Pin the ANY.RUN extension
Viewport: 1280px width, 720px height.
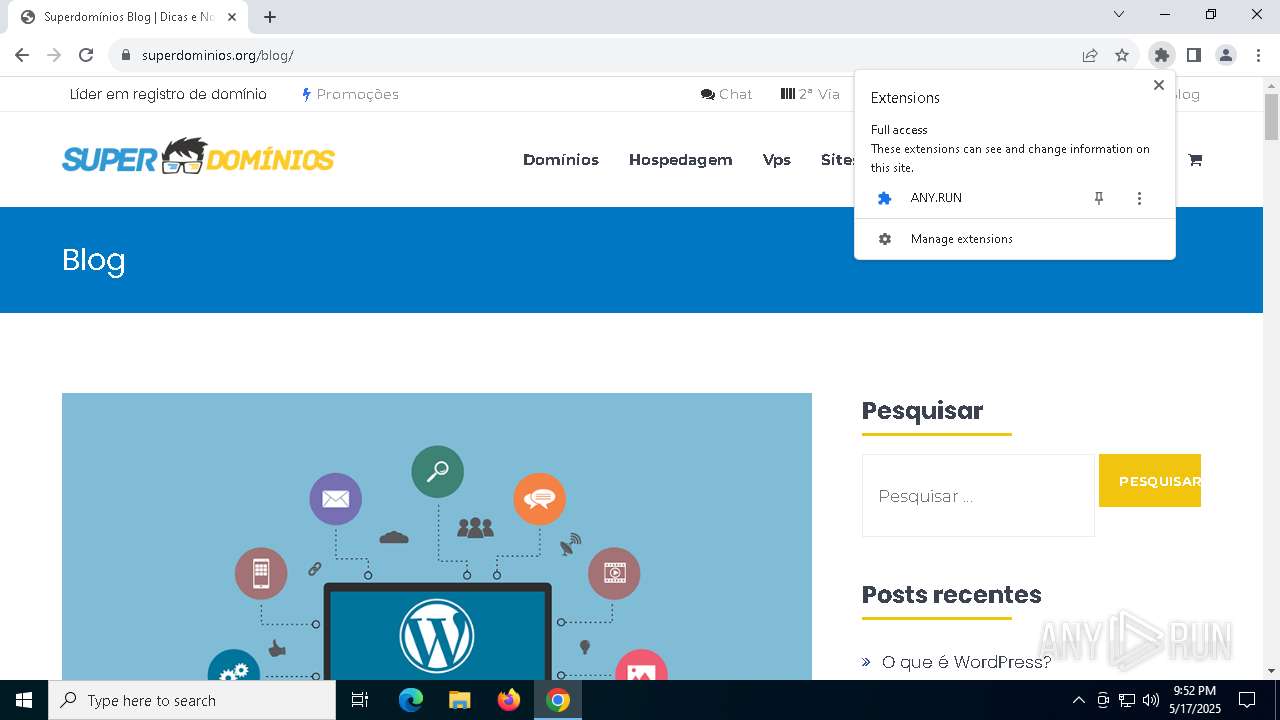click(1099, 198)
